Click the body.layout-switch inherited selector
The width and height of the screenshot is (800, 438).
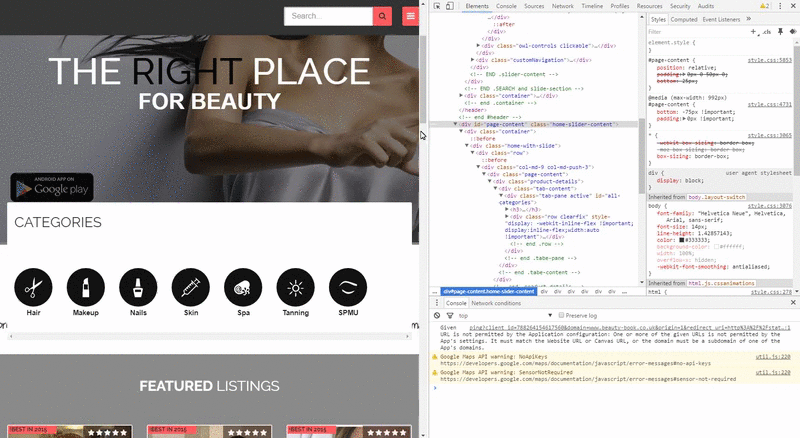[x=716, y=197]
